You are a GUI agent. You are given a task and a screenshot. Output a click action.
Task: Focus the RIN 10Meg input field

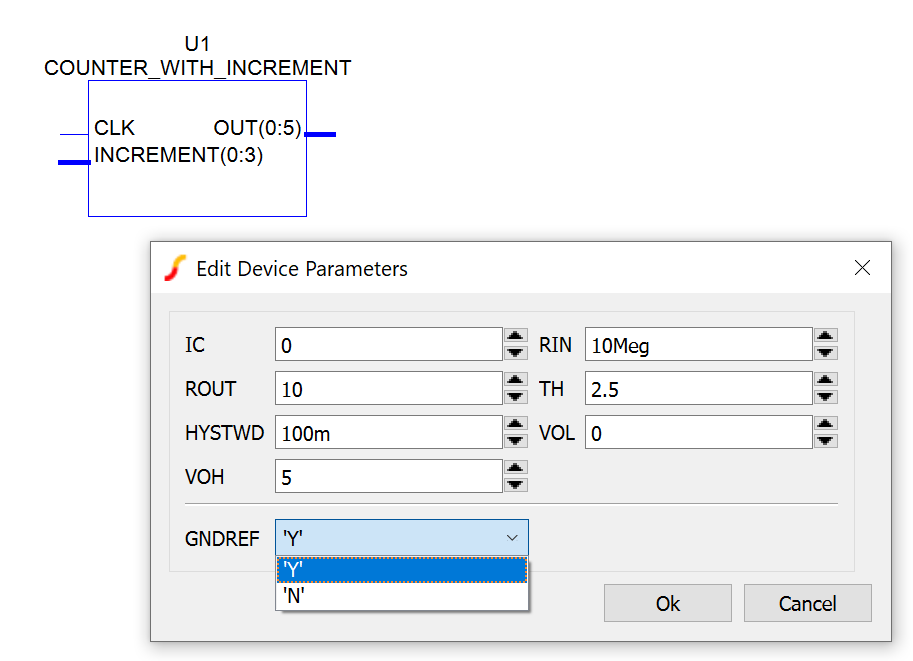697,345
